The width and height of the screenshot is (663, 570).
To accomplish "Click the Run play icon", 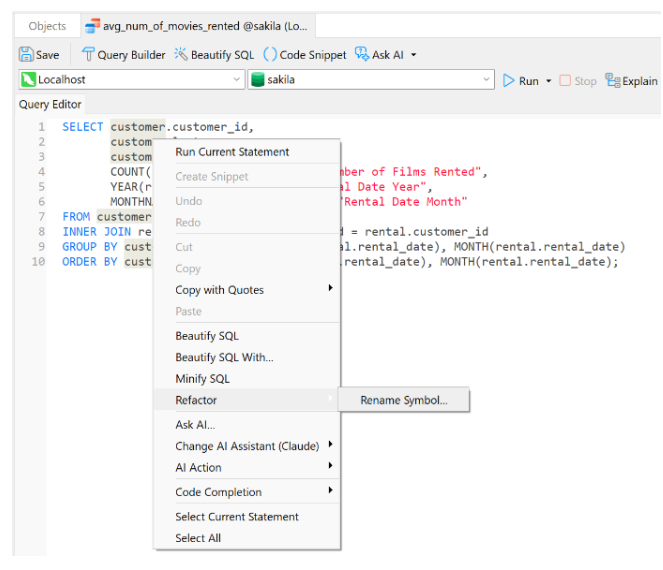I will coord(509,80).
